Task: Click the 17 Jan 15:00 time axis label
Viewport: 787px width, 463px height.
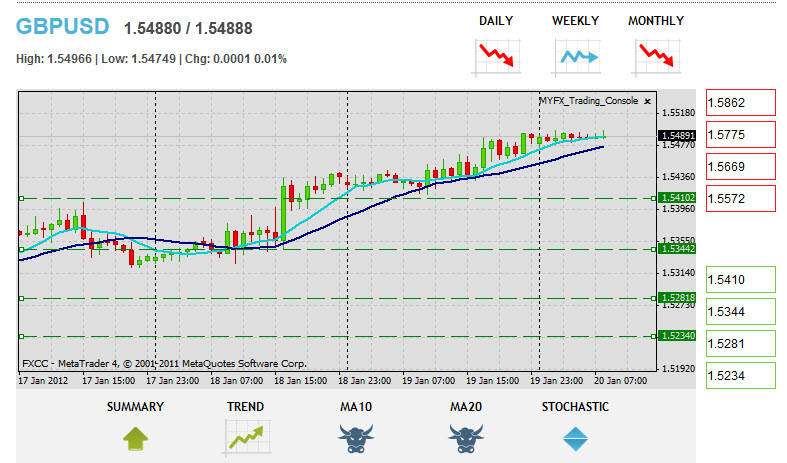Action: pyautogui.click(x=108, y=381)
